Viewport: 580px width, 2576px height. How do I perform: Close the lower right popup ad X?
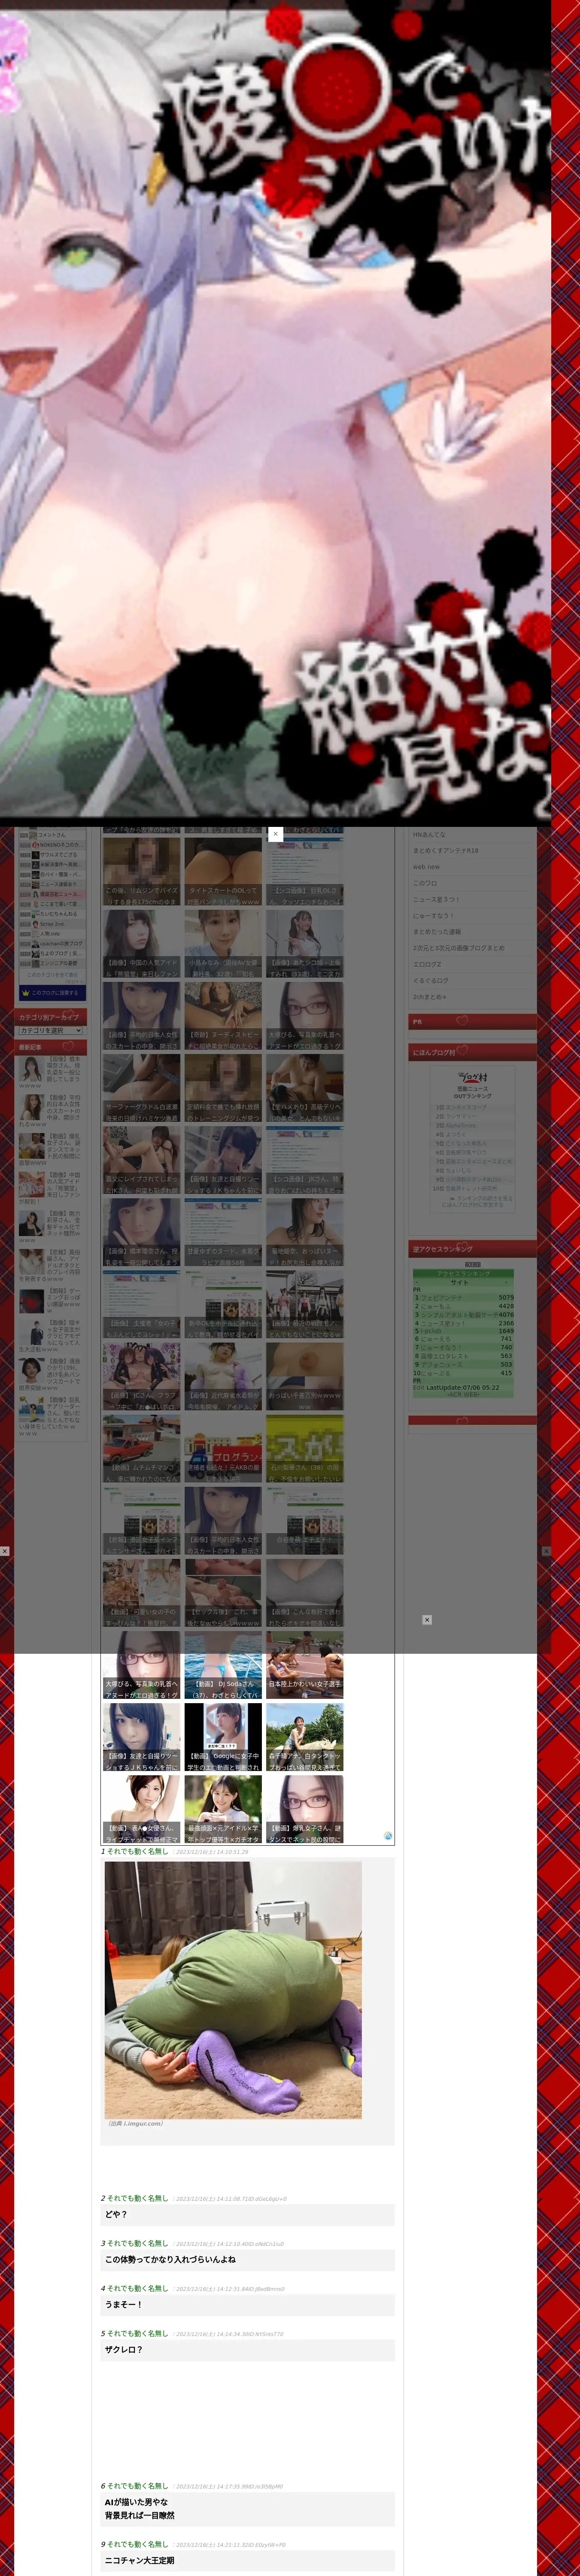pos(427,1619)
